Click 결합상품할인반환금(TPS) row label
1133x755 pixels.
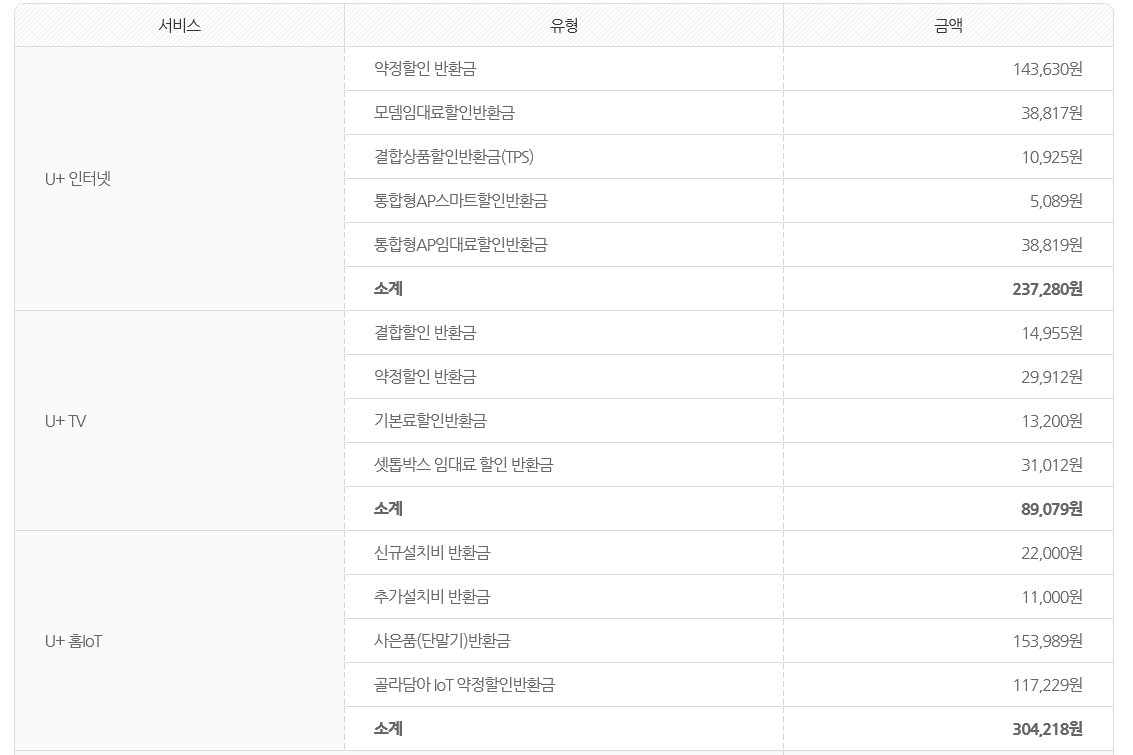pyautogui.click(x=454, y=157)
